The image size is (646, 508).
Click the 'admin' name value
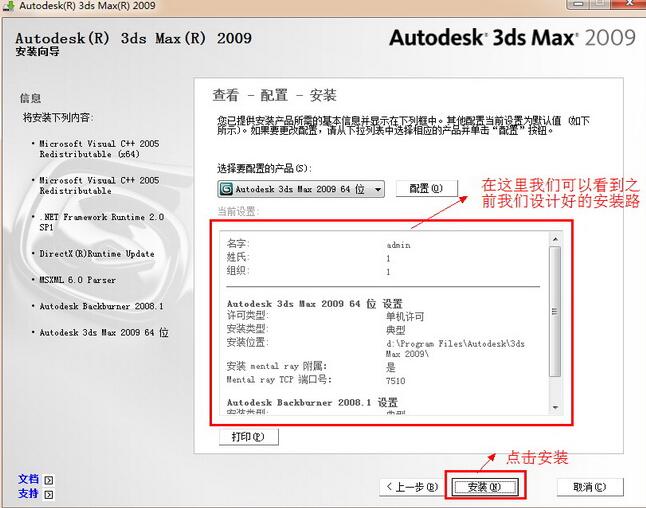398,245
